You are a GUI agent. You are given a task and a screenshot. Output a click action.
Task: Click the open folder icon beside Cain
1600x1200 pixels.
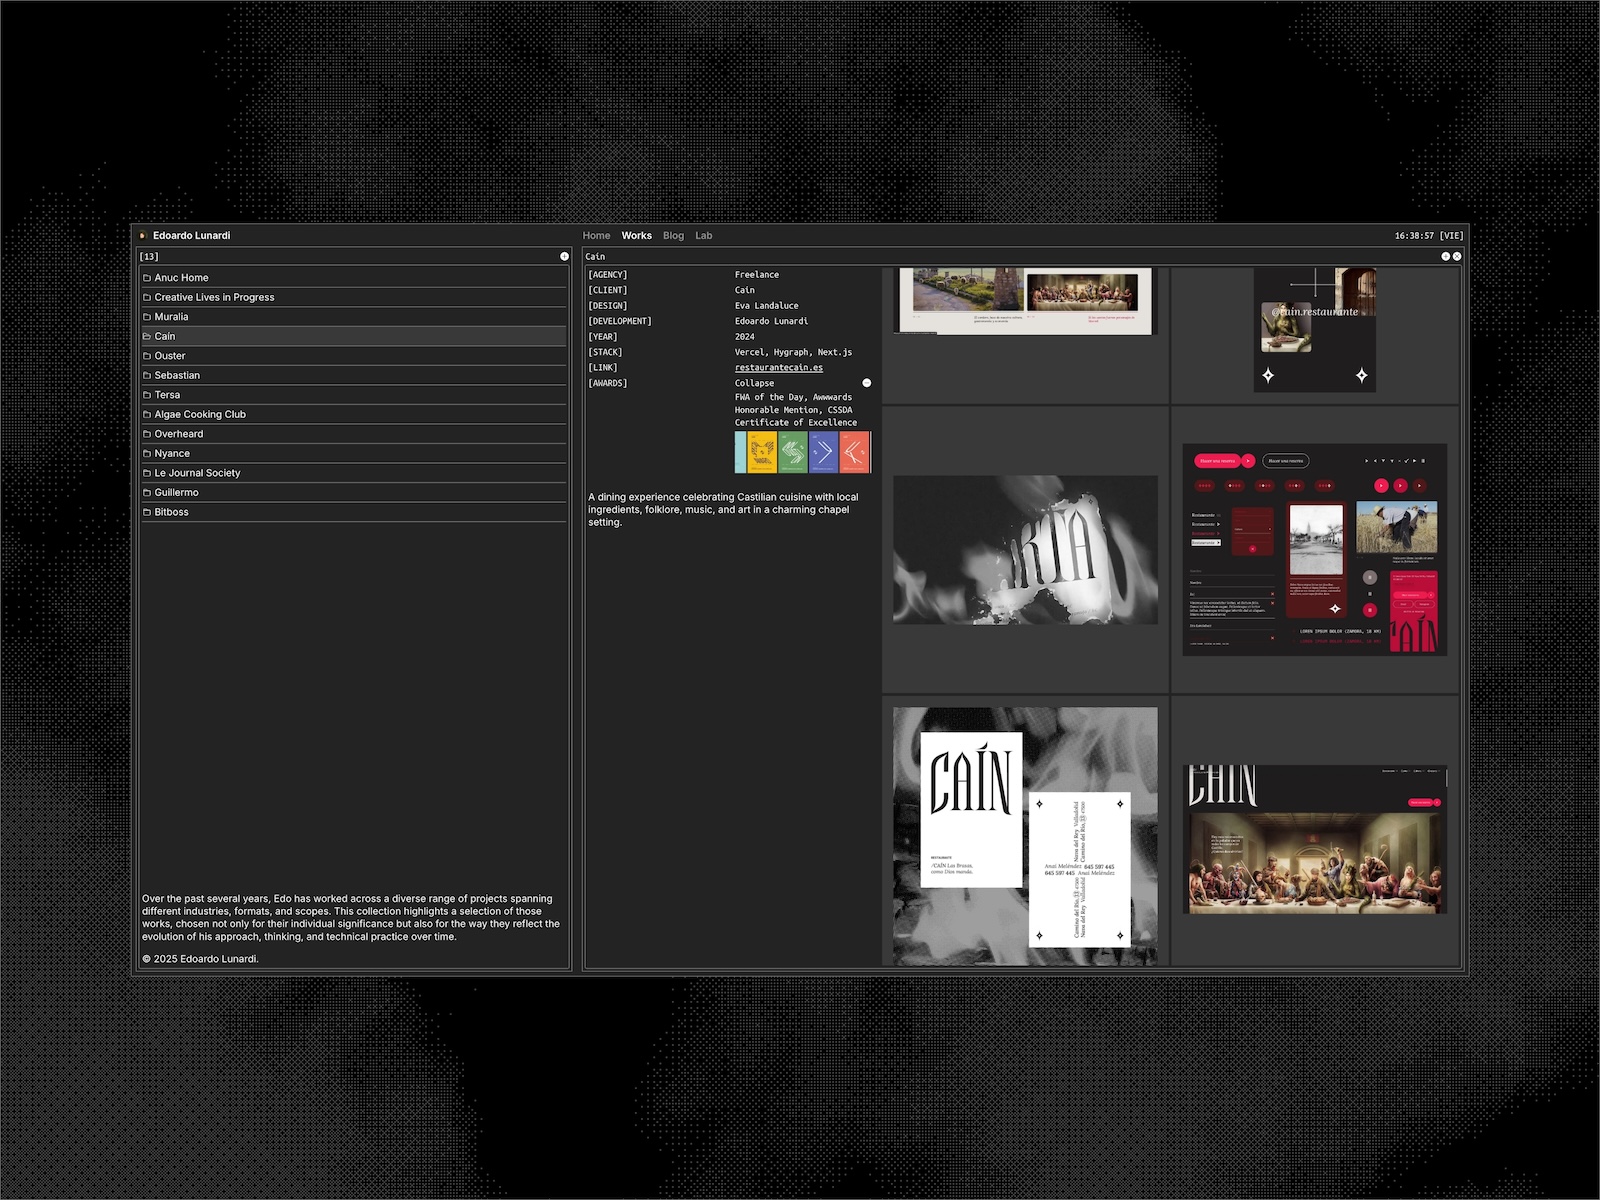[x=147, y=337]
